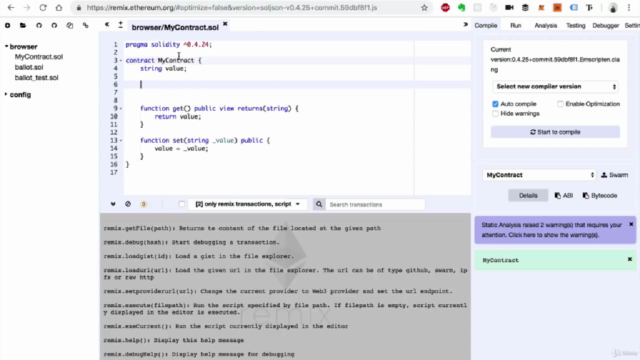640x360 pixels.
Task: Open Chrome profile avatar
Action: point(613,8)
